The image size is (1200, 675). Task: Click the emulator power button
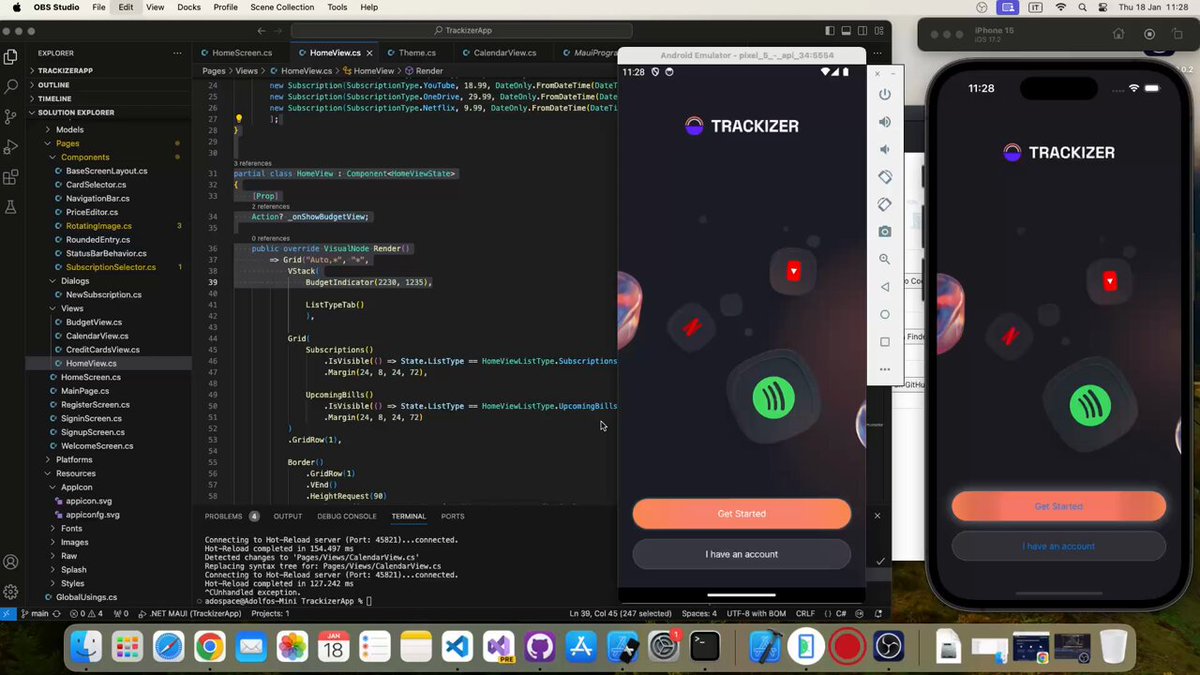[884, 94]
